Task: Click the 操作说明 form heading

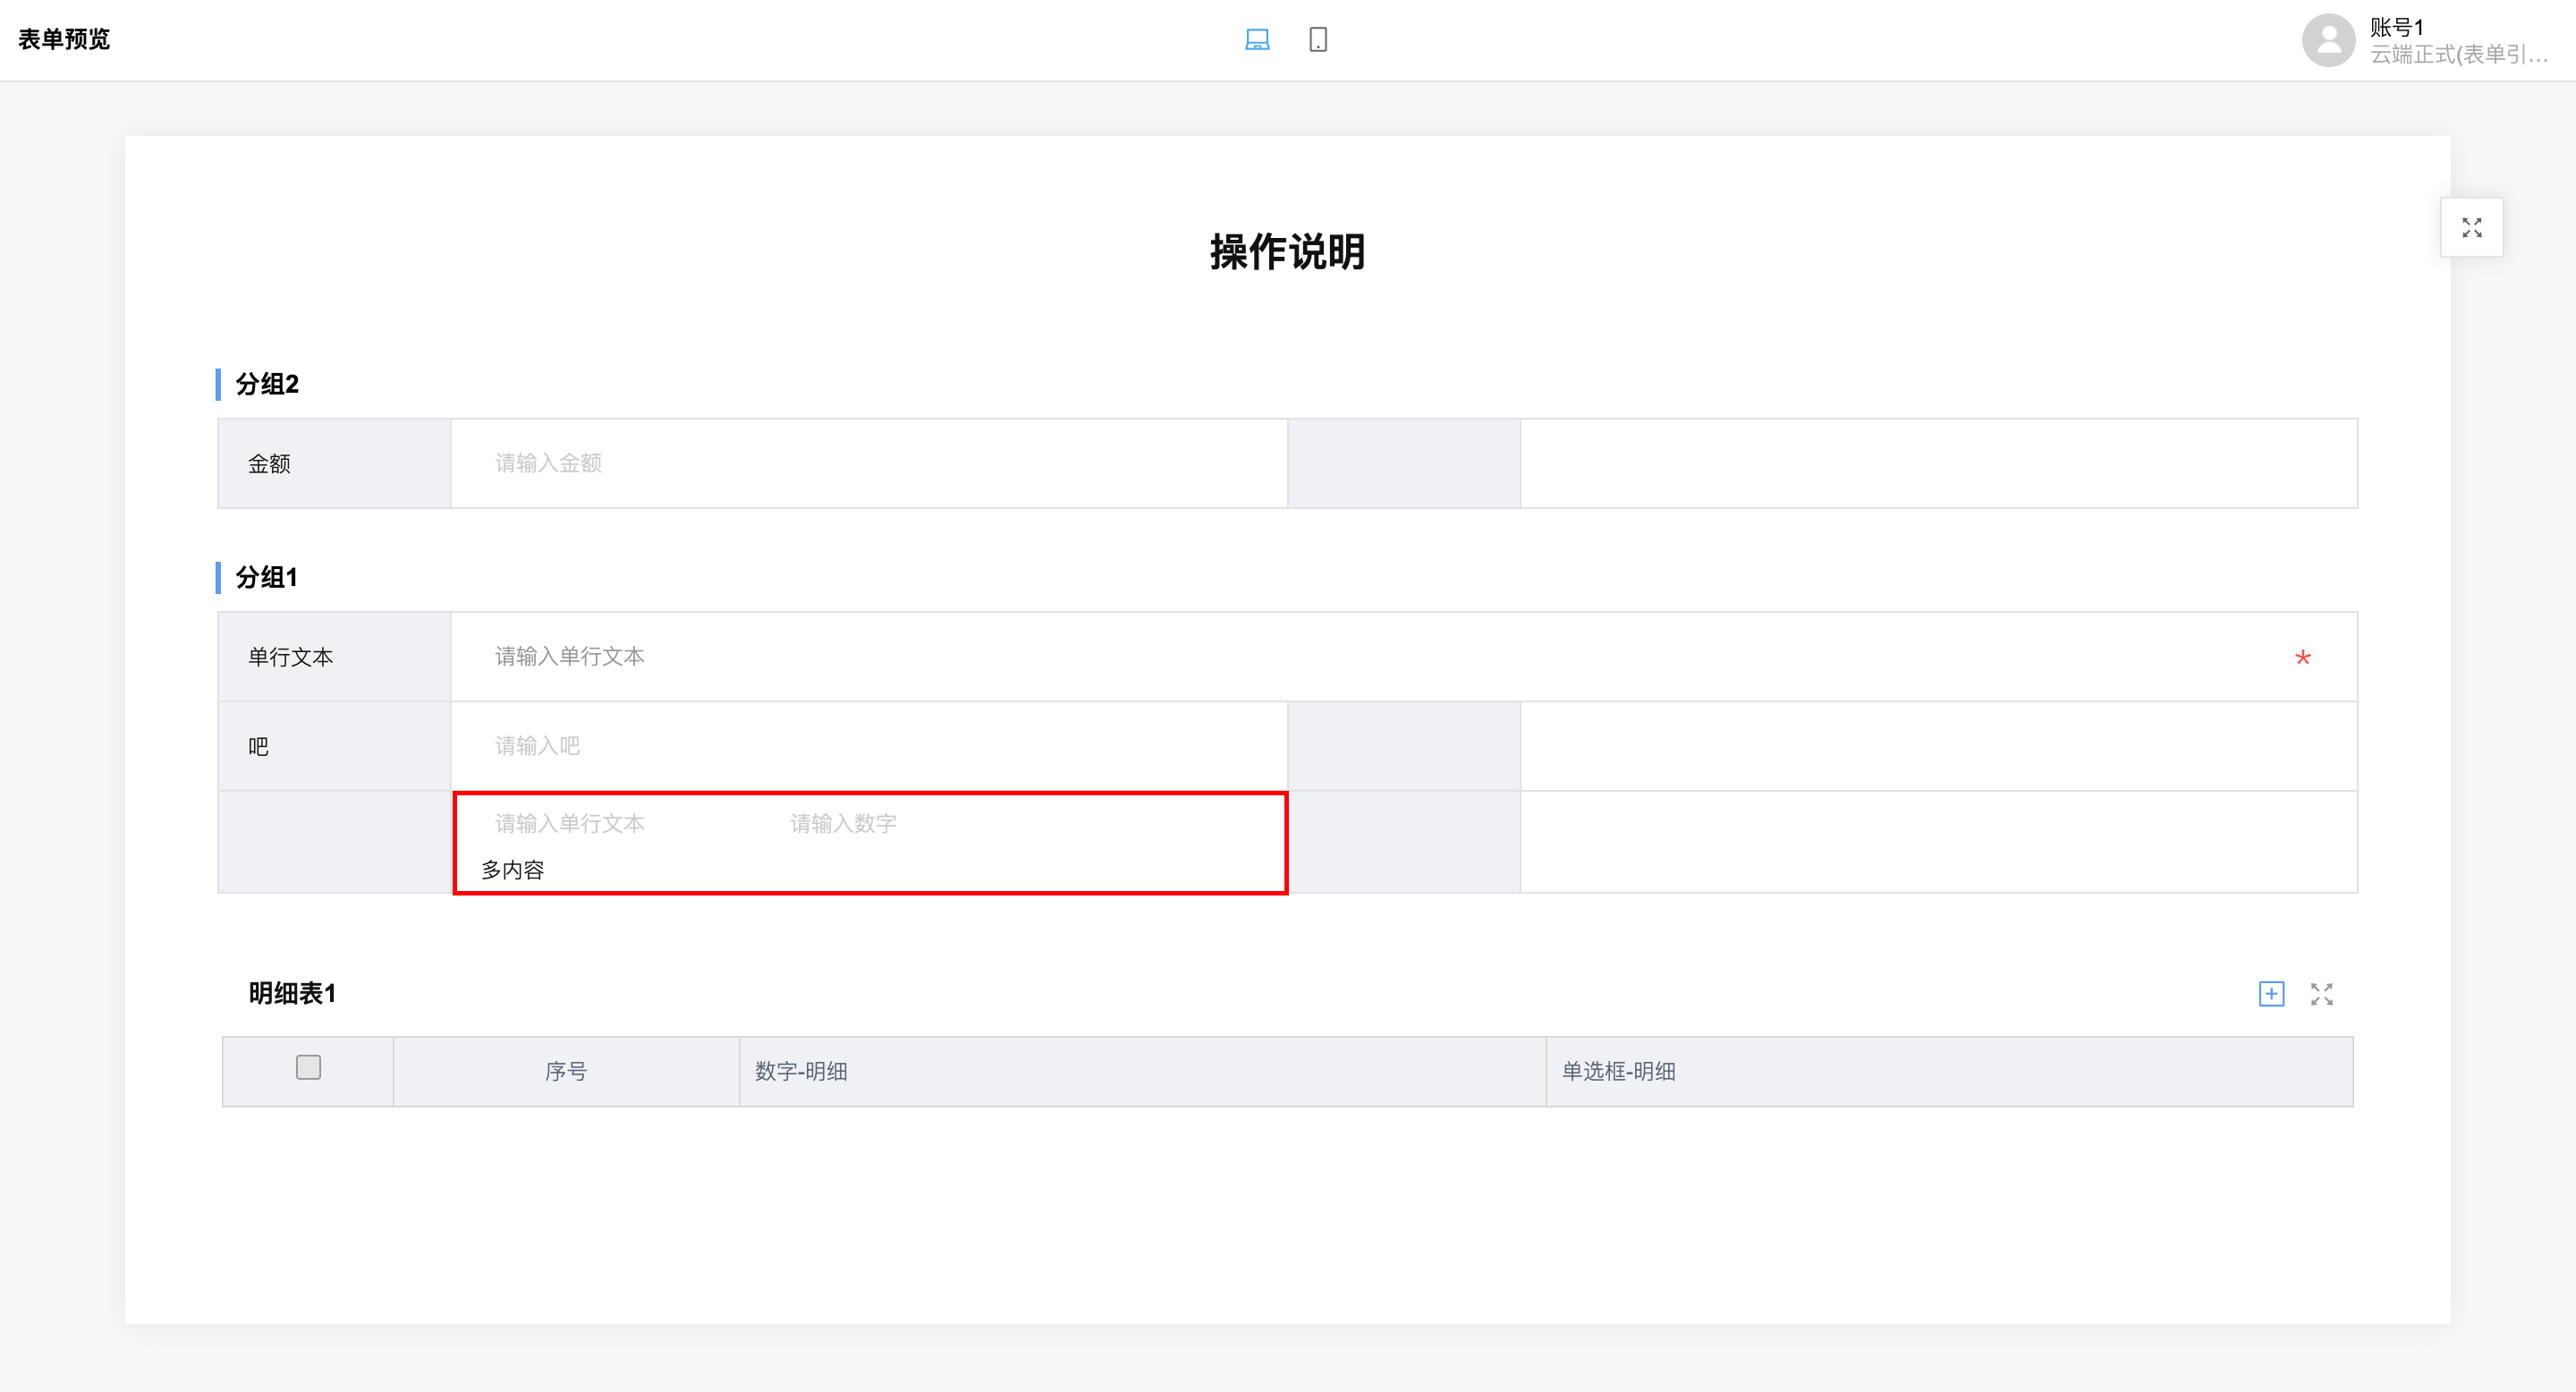Action: pyautogui.click(x=1288, y=252)
